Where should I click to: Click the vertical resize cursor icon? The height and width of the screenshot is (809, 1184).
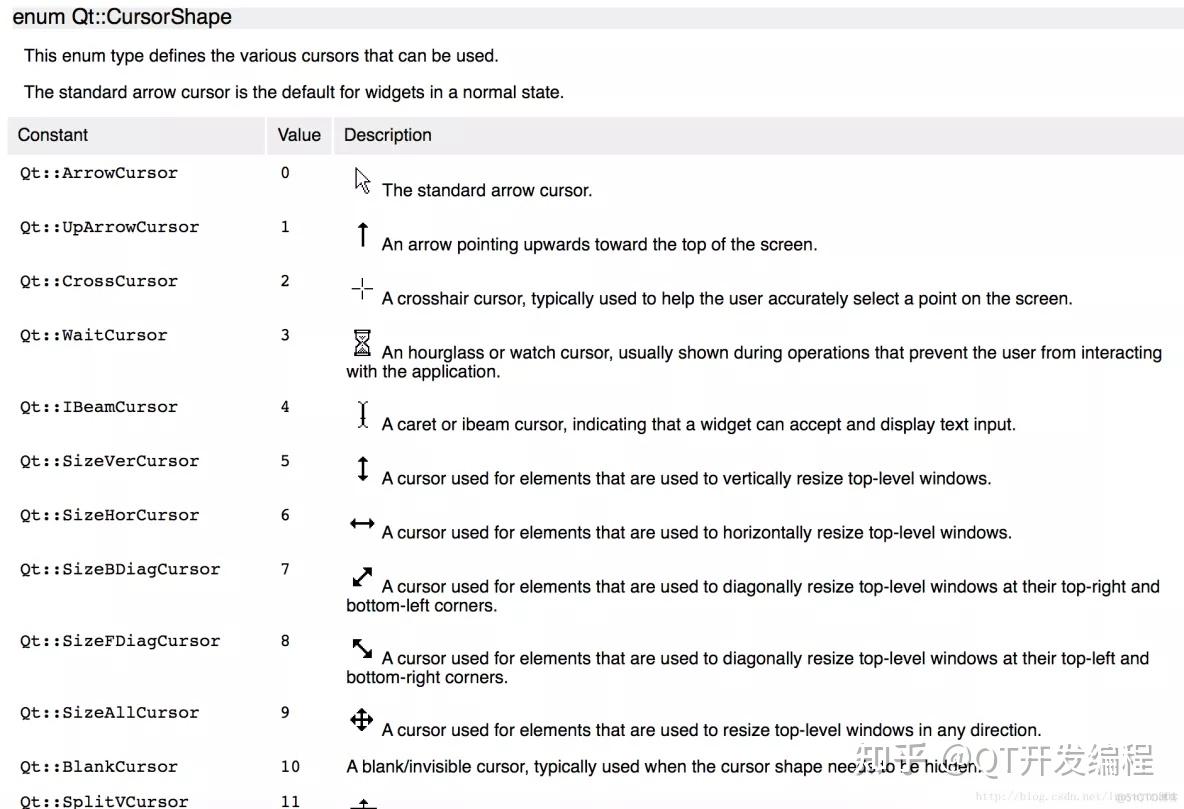pos(363,469)
